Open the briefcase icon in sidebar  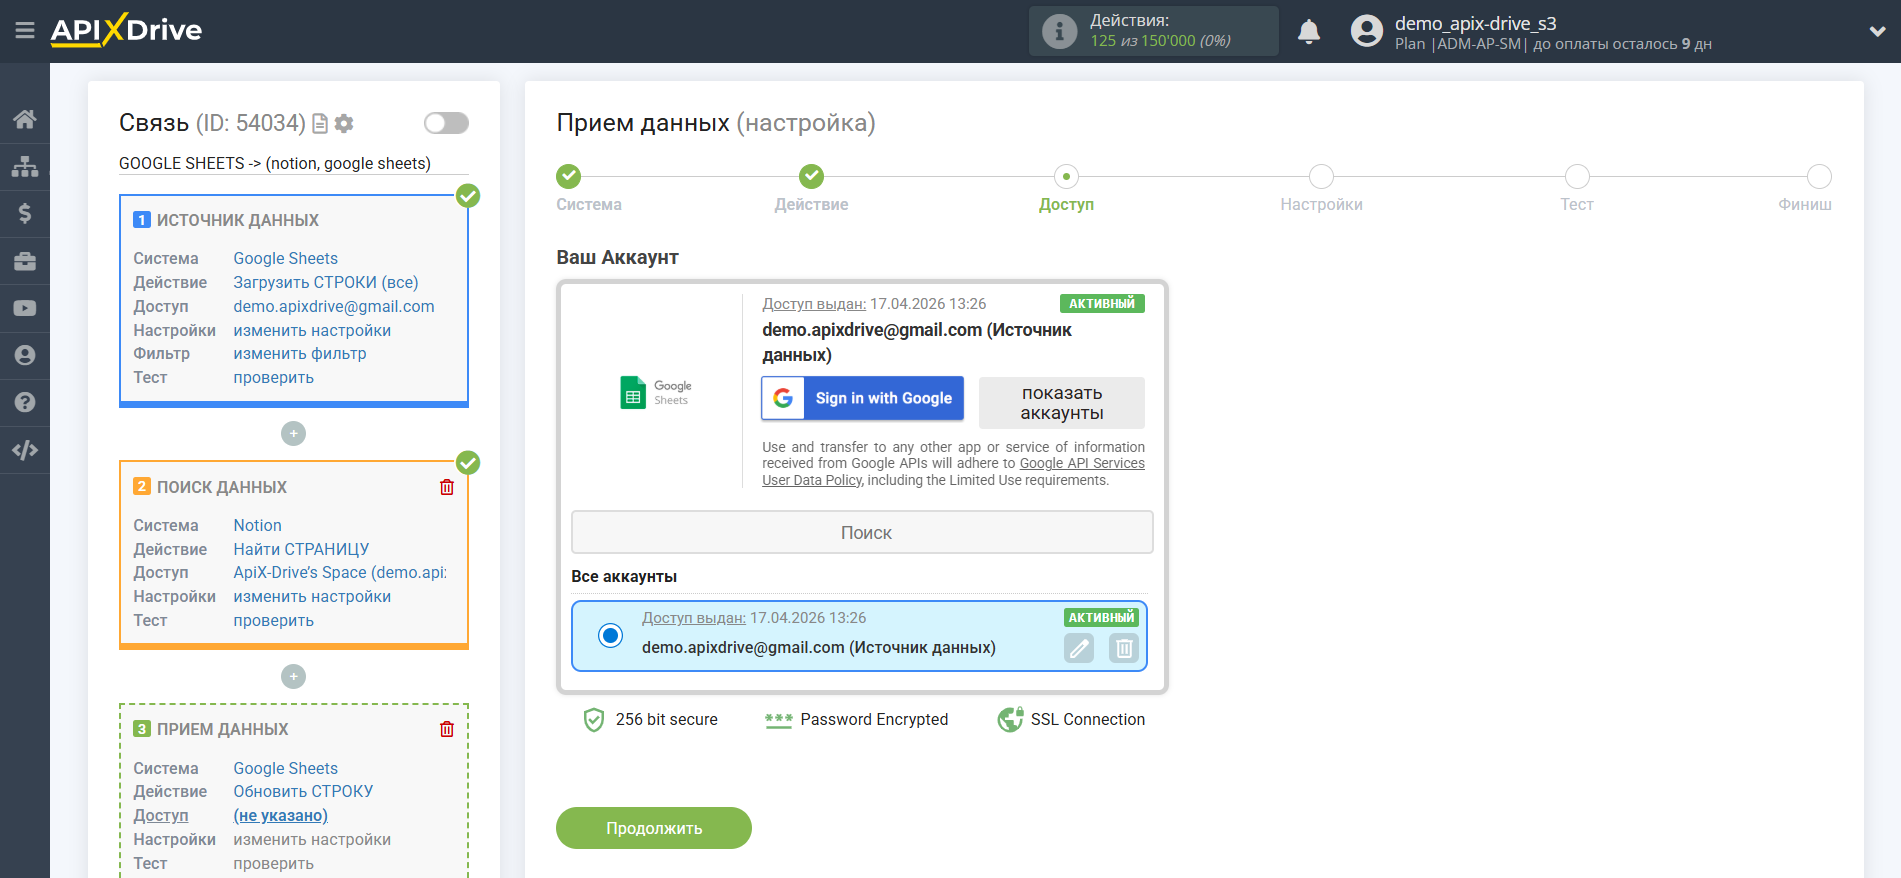[25, 261]
